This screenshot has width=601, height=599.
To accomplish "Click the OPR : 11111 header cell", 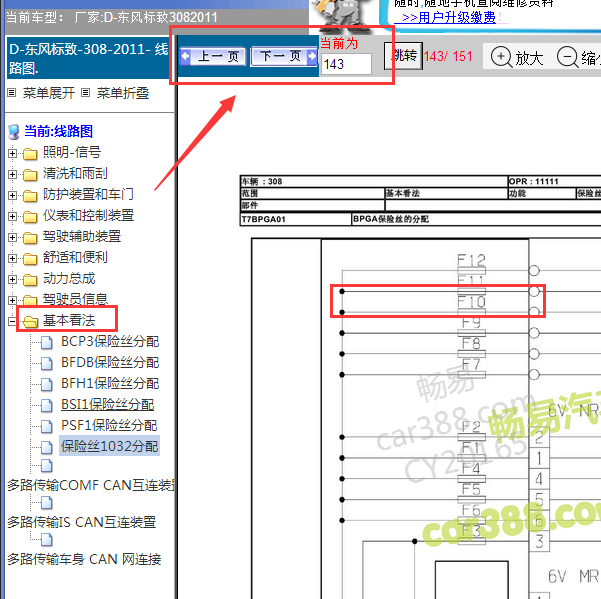I will [554, 181].
